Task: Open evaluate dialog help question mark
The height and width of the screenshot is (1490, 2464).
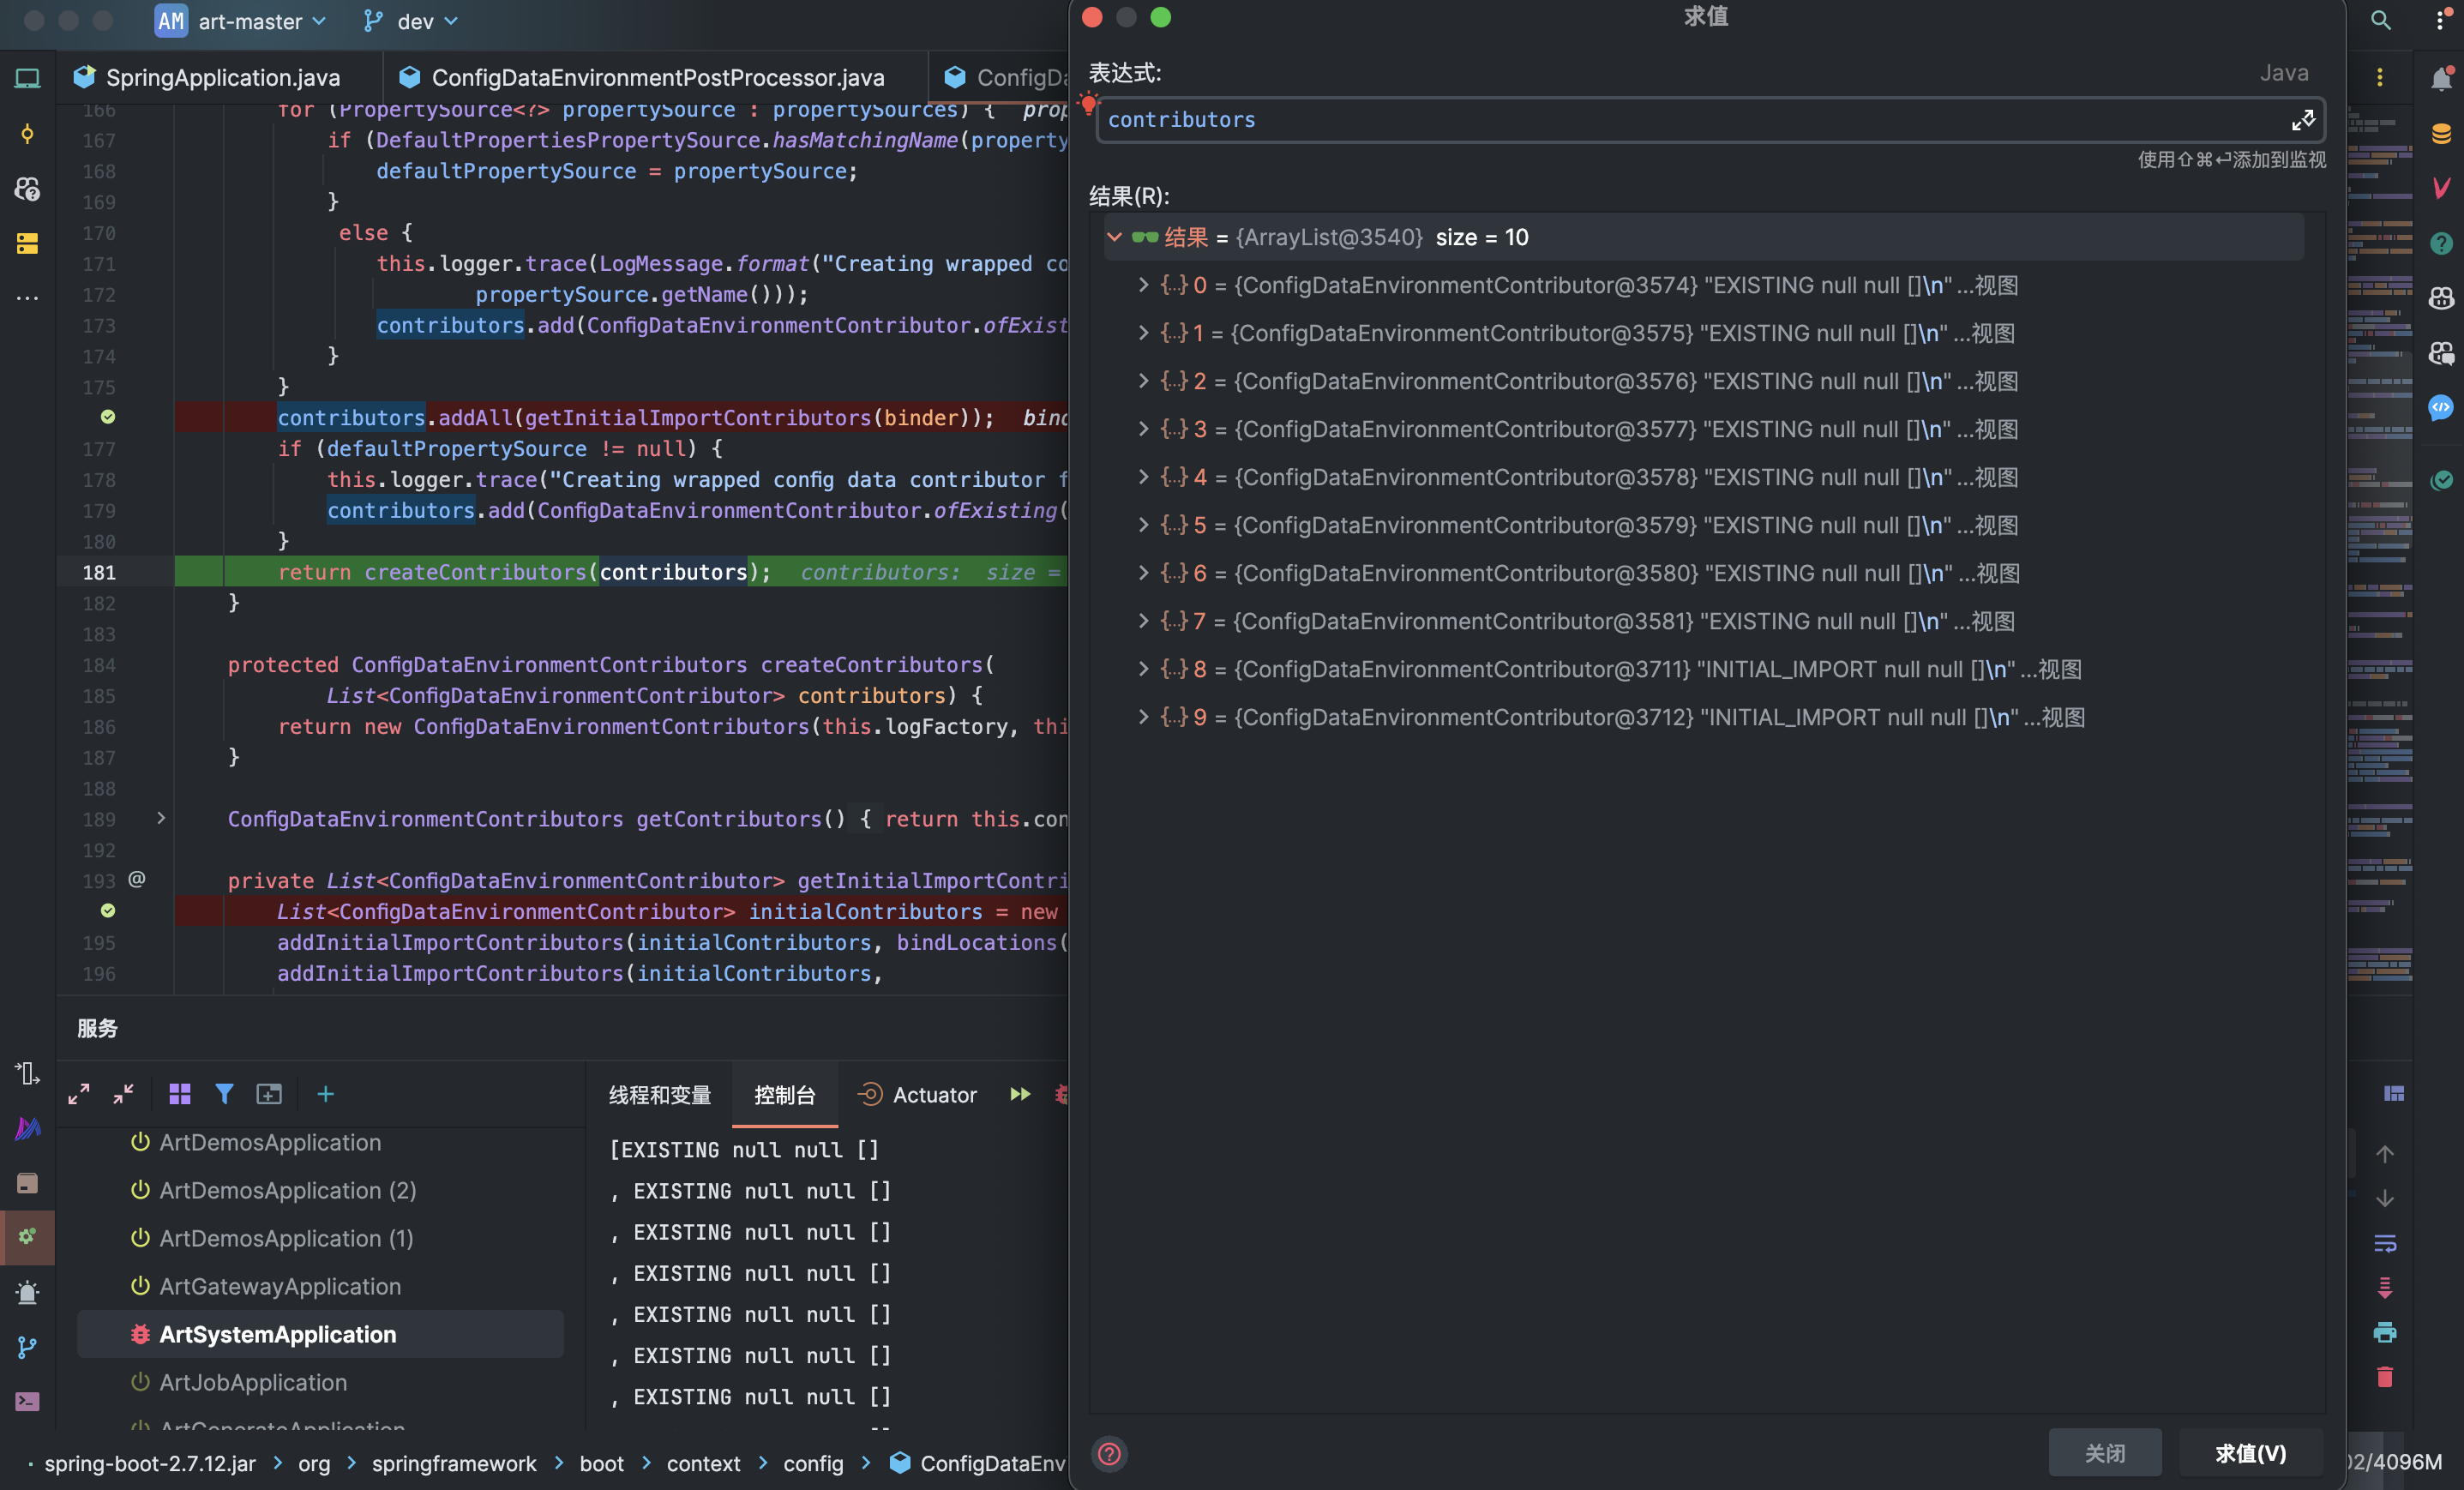Action: point(1109,1453)
